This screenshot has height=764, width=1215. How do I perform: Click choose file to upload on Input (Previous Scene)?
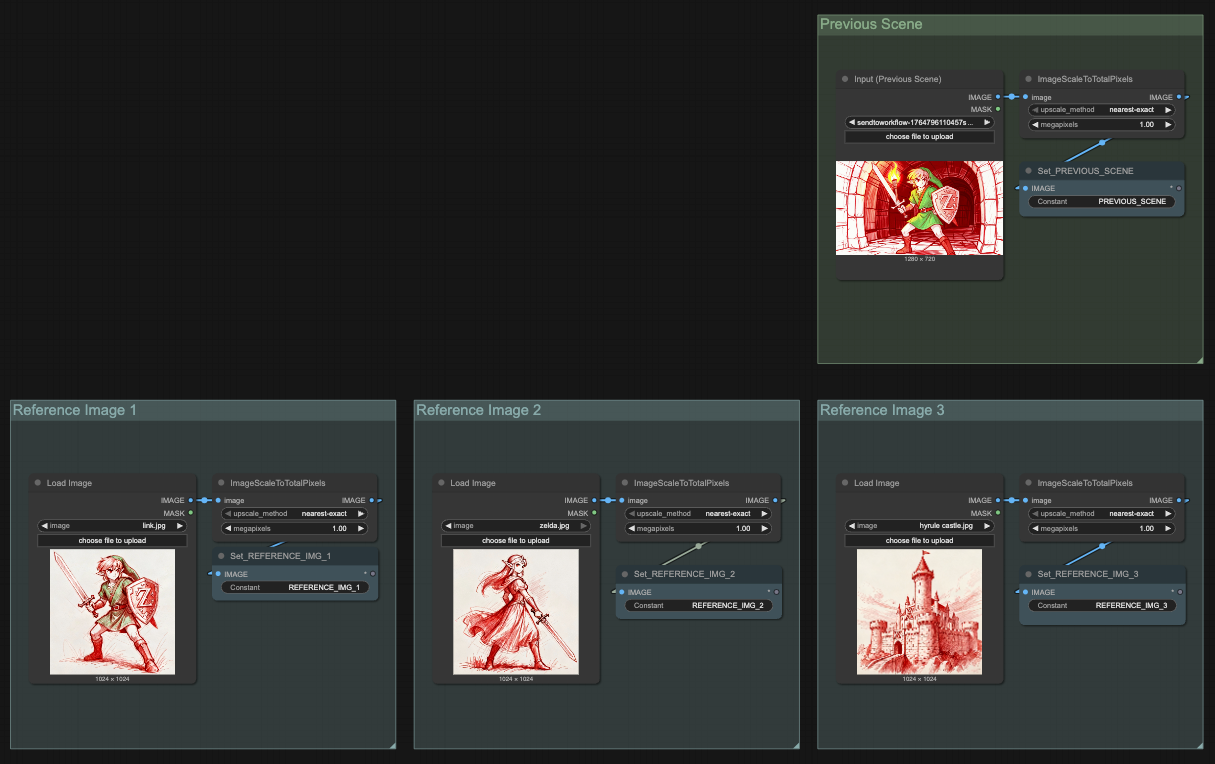(x=919, y=136)
